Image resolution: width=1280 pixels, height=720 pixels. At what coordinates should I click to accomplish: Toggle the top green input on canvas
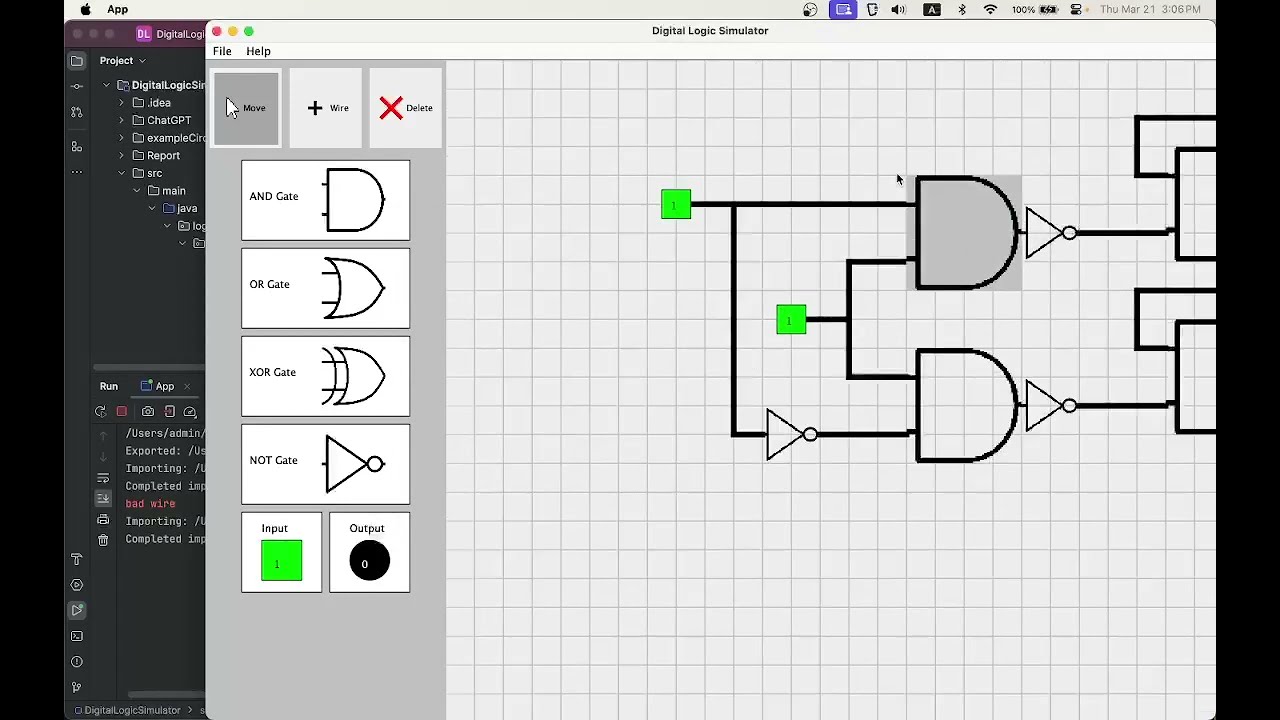coord(676,204)
